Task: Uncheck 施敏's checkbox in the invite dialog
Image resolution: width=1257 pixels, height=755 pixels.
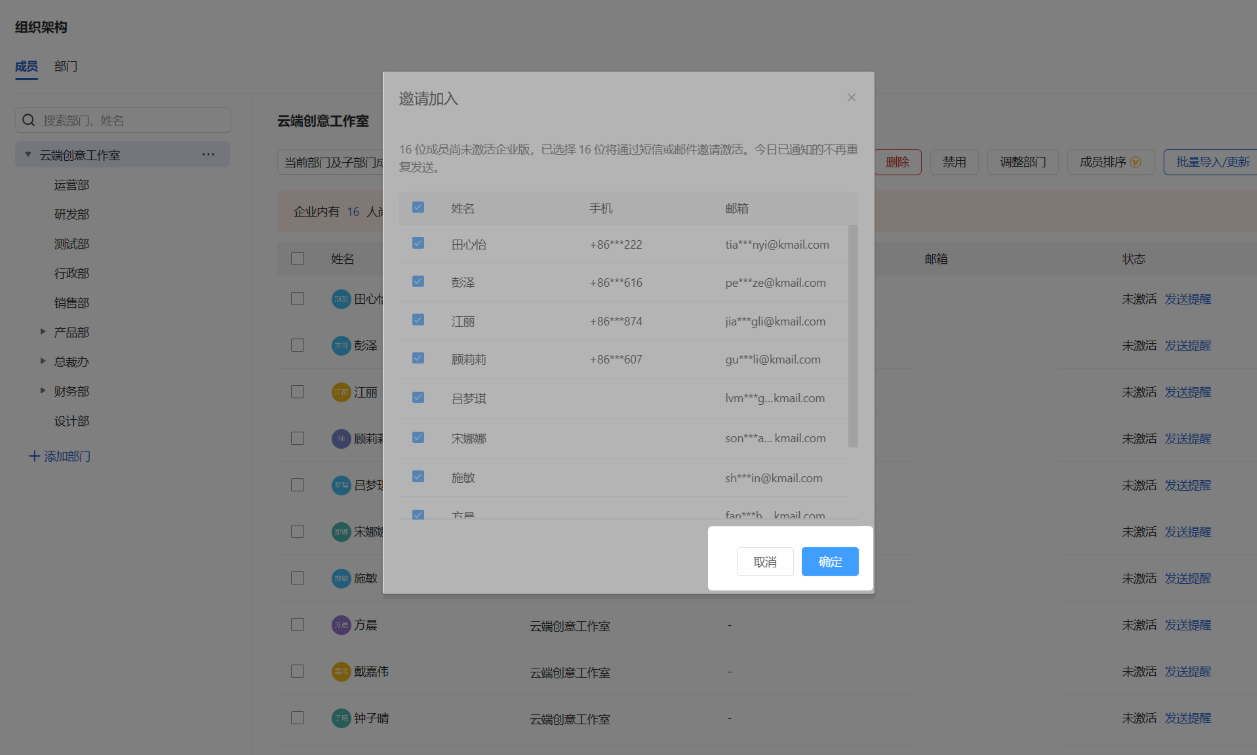Action: pyautogui.click(x=418, y=476)
